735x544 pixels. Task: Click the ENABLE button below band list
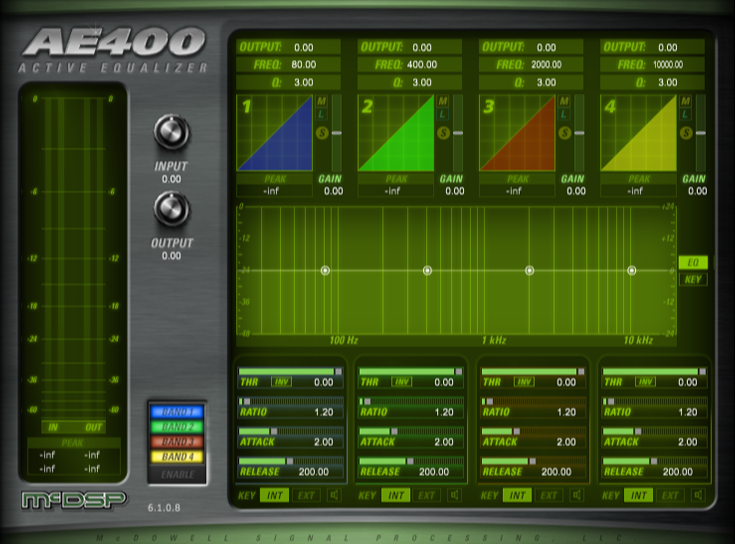[177, 475]
